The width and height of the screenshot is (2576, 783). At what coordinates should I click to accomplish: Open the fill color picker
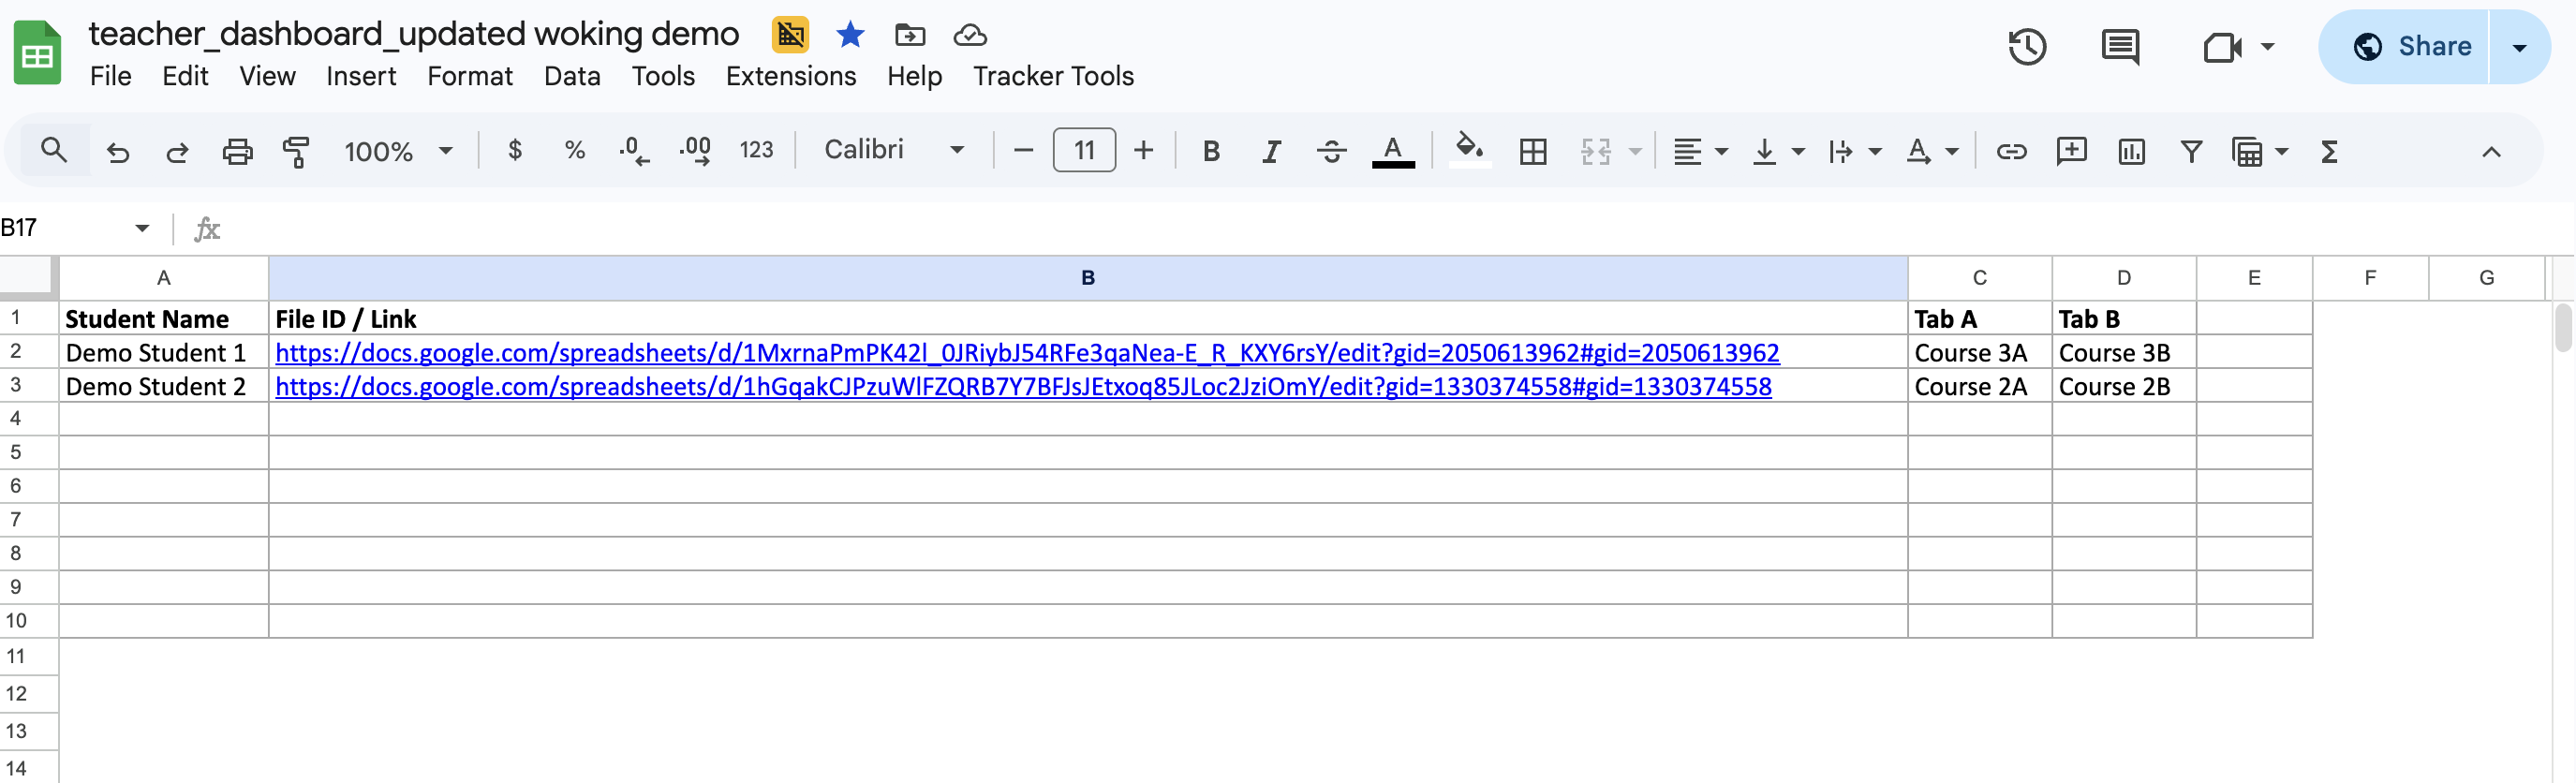(1469, 150)
